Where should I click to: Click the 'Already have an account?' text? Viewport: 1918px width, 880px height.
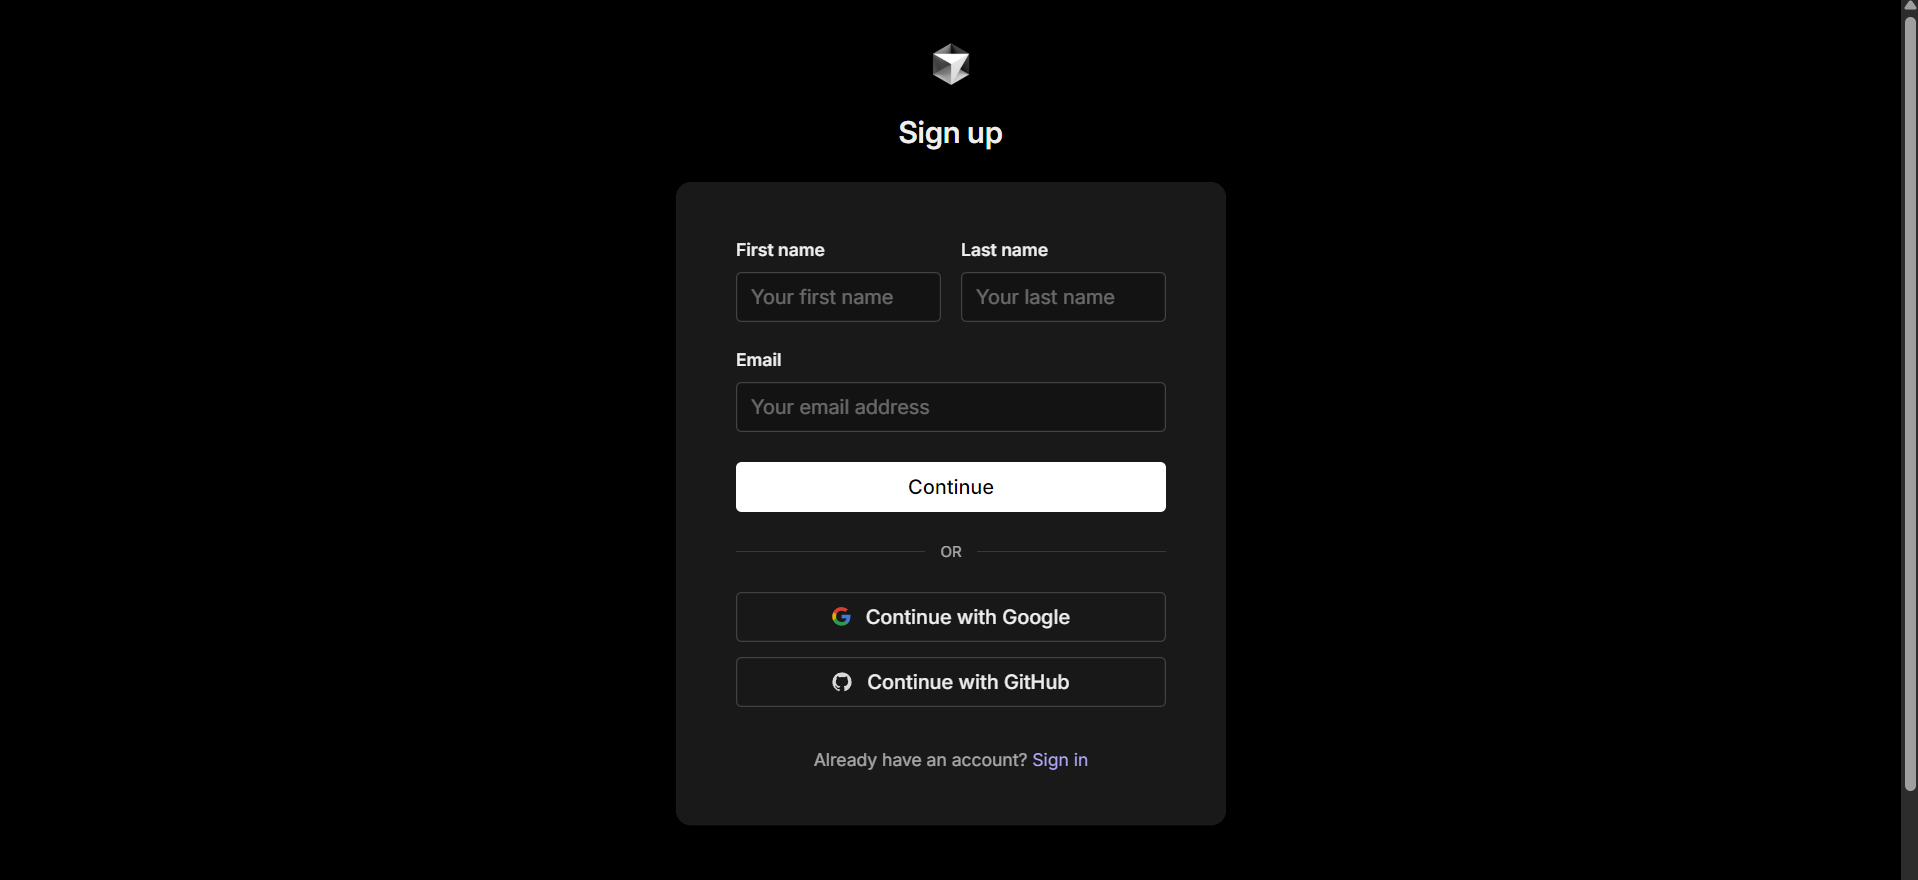(920, 760)
